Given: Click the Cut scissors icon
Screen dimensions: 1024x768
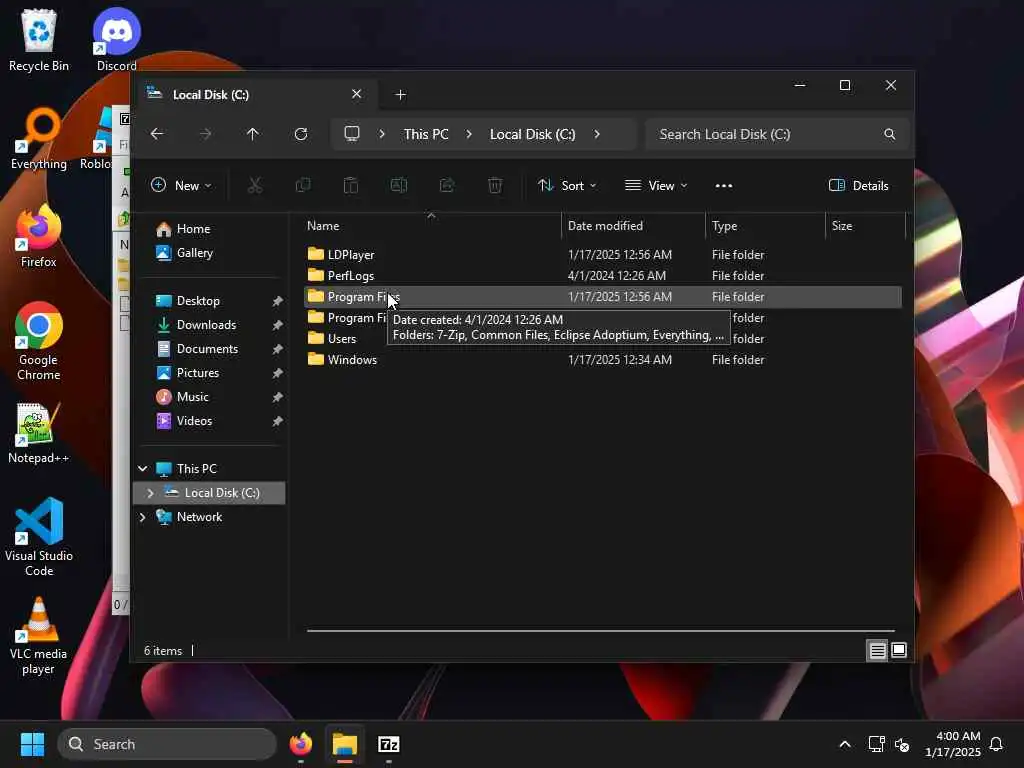Looking at the screenshot, I should pyautogui.click(x=255, y=185).
